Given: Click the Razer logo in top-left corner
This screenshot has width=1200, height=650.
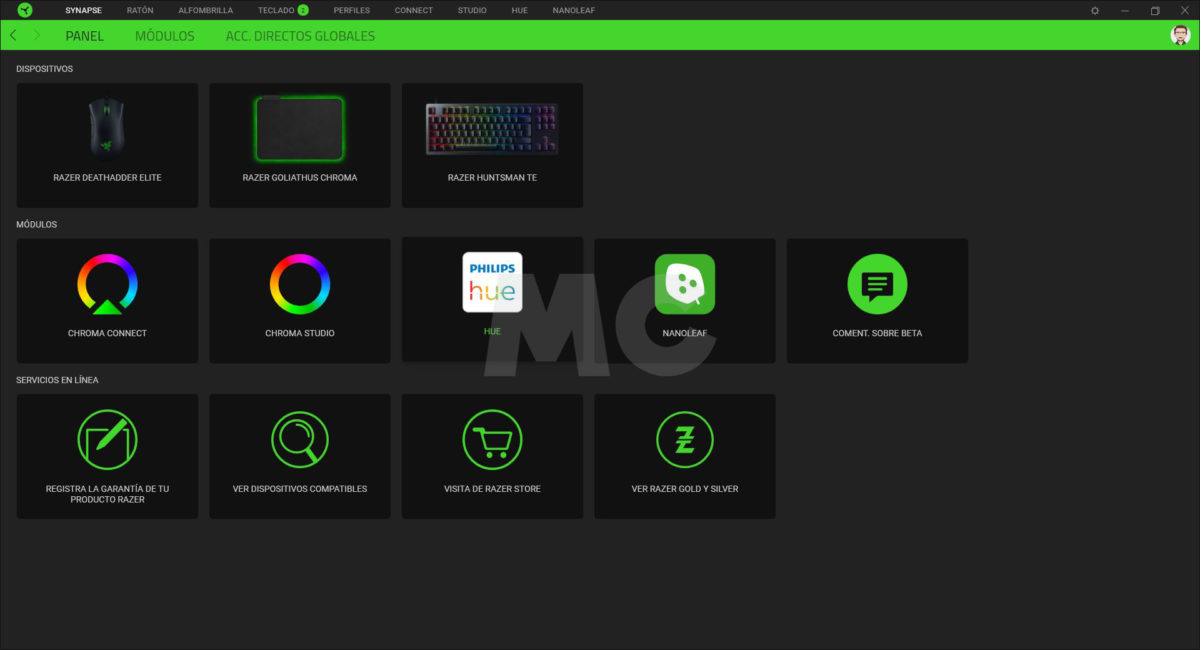Looking at the screenshot, I should click(25, 10).
